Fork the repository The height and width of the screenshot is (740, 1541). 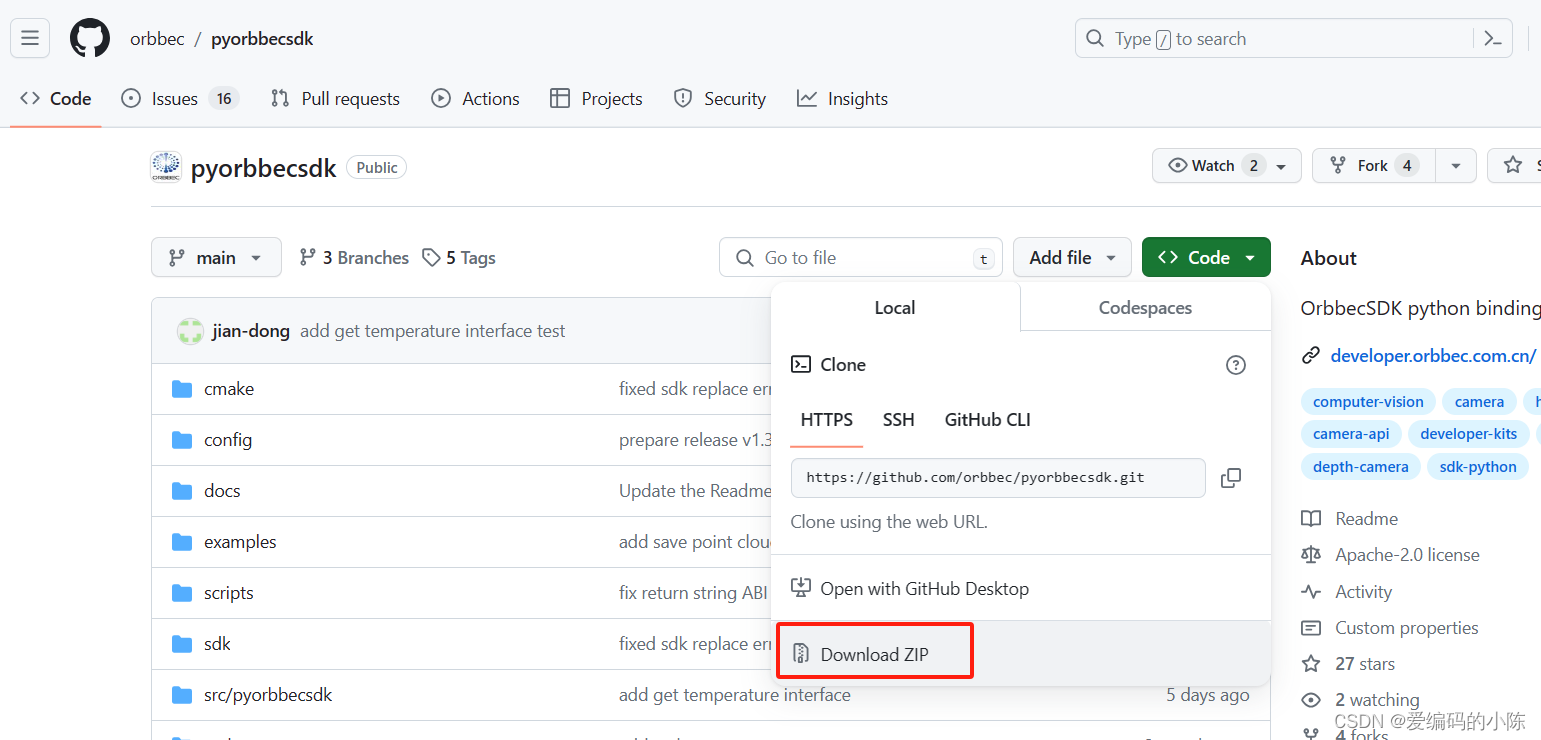[1374, 165]
